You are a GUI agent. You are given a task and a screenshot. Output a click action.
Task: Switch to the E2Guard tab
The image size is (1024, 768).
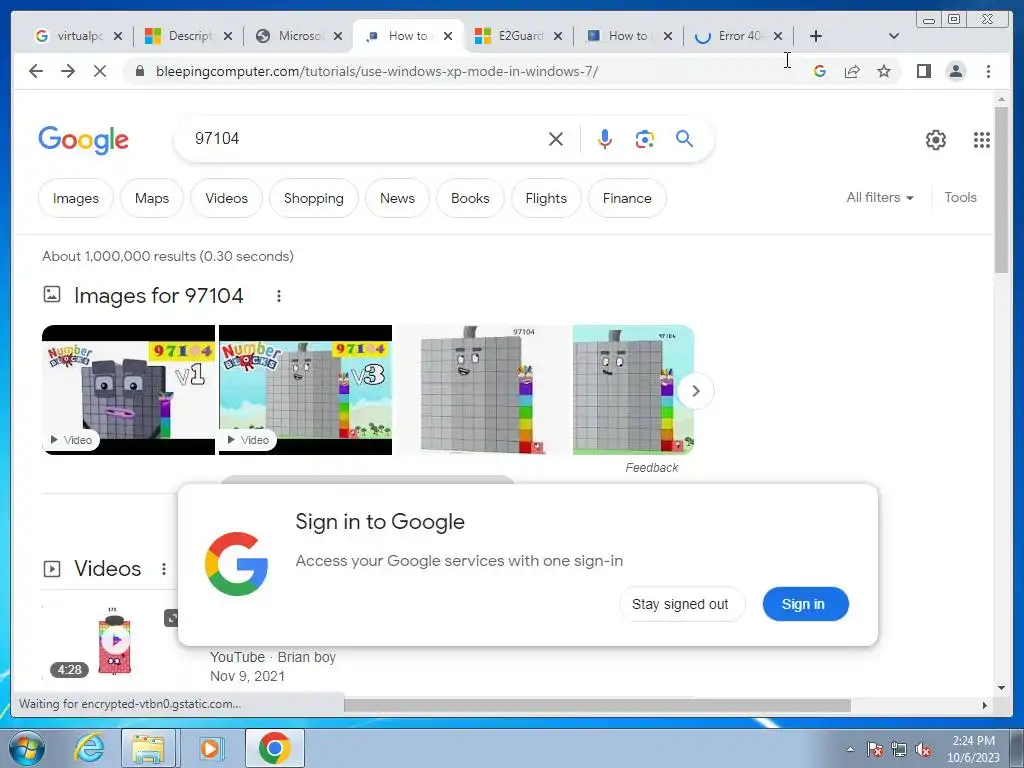pyautogui.click(x=519, y=36)
